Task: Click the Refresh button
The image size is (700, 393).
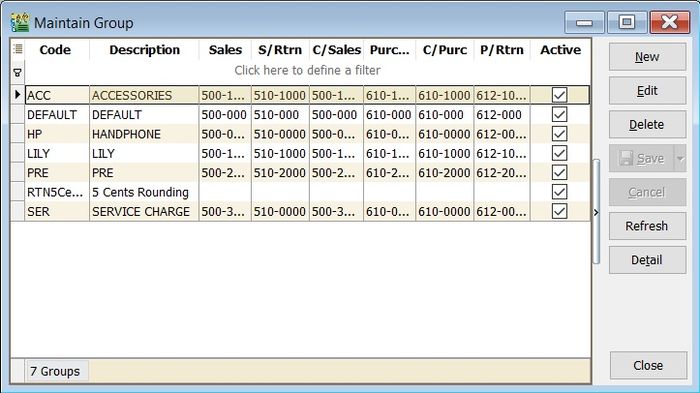Action: [647, 226]
